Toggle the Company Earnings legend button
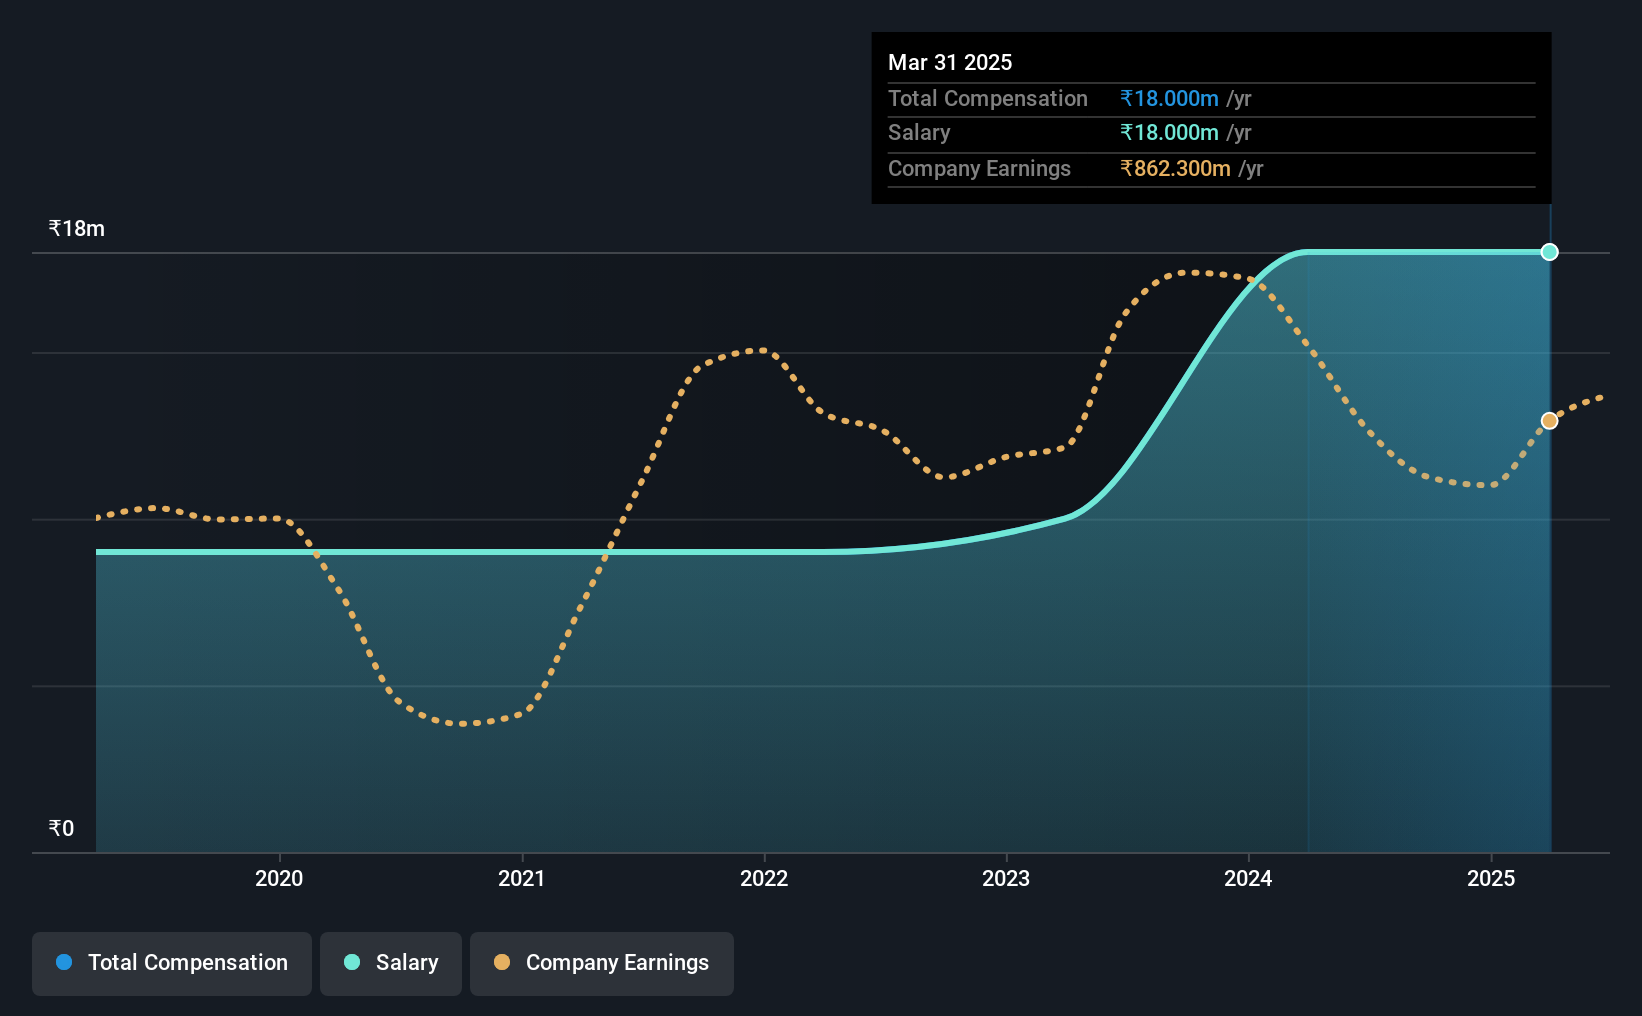Screen dimensions: 1642x1016 (x=602, y=963)
